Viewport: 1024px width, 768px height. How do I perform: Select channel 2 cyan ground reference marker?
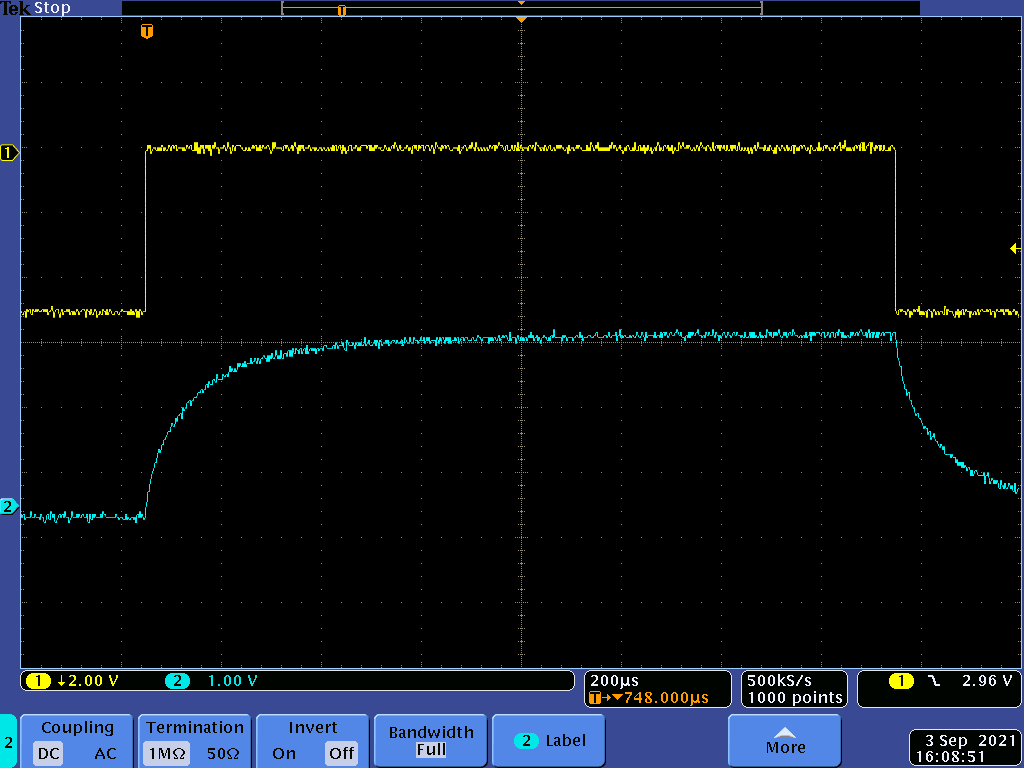point(8,507)
